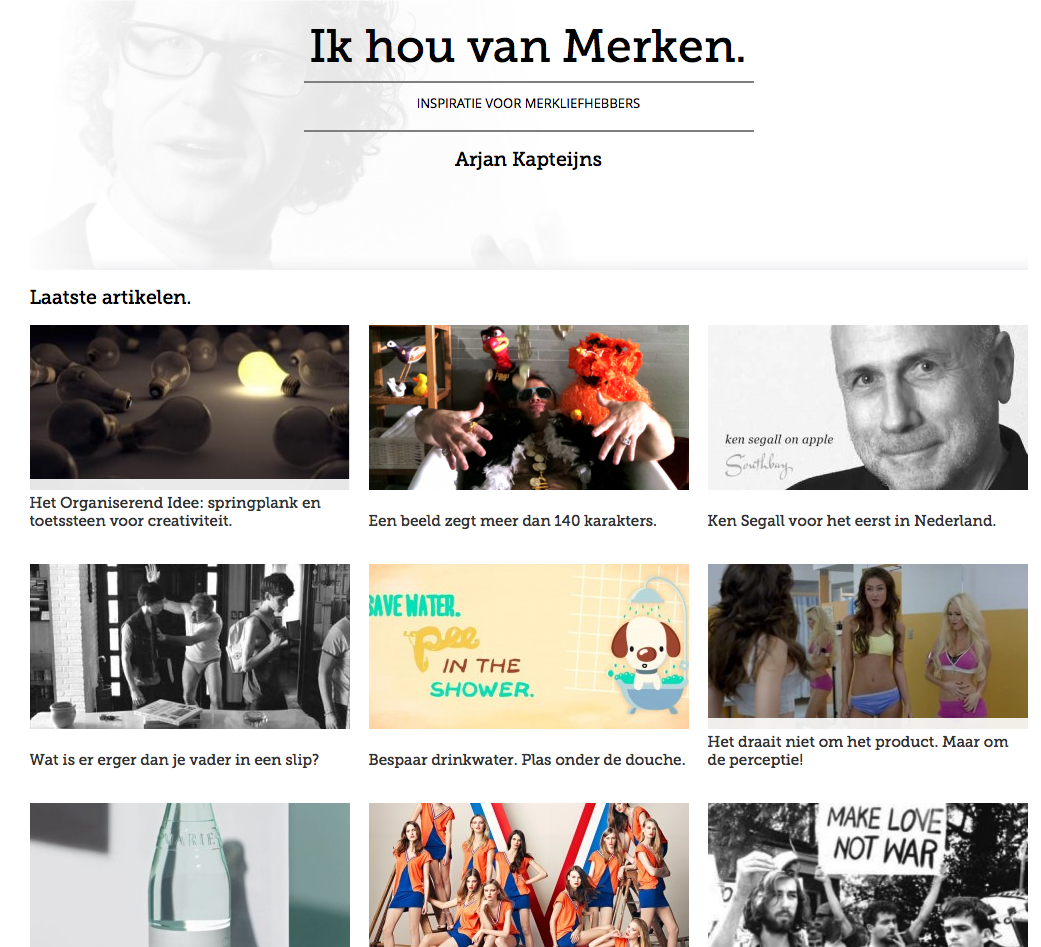This screenshot has width=1041, height=947.
Task: Open the orange dresses group photo
Action: point(528,875)
